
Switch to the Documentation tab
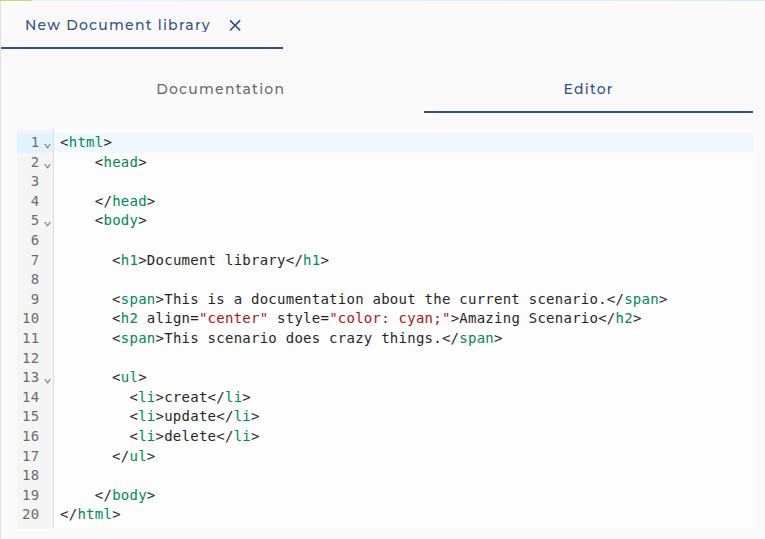(x=220, y=89)
